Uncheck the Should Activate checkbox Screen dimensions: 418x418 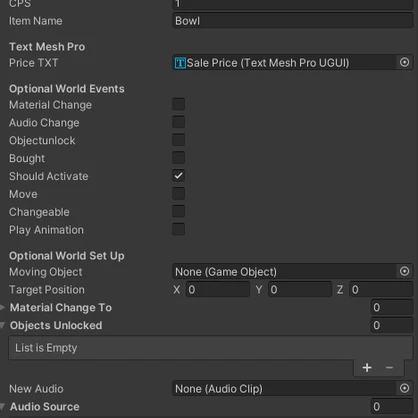click(179, 176)
